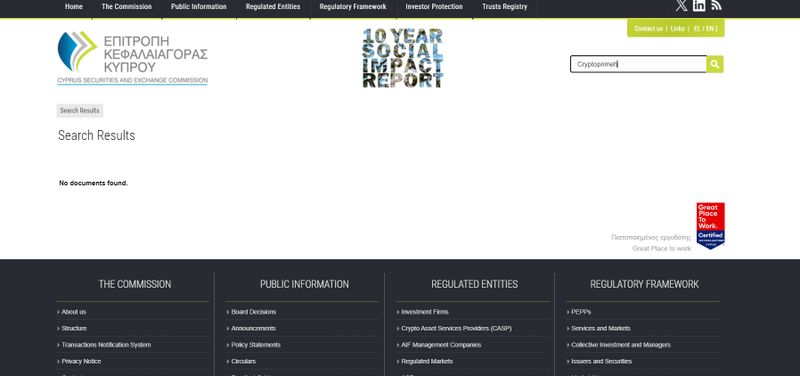This screenshot has width=800, height=376.
Task: Open Investment Firms footer link
Action: pyautogui.click(x=425, y=312)
